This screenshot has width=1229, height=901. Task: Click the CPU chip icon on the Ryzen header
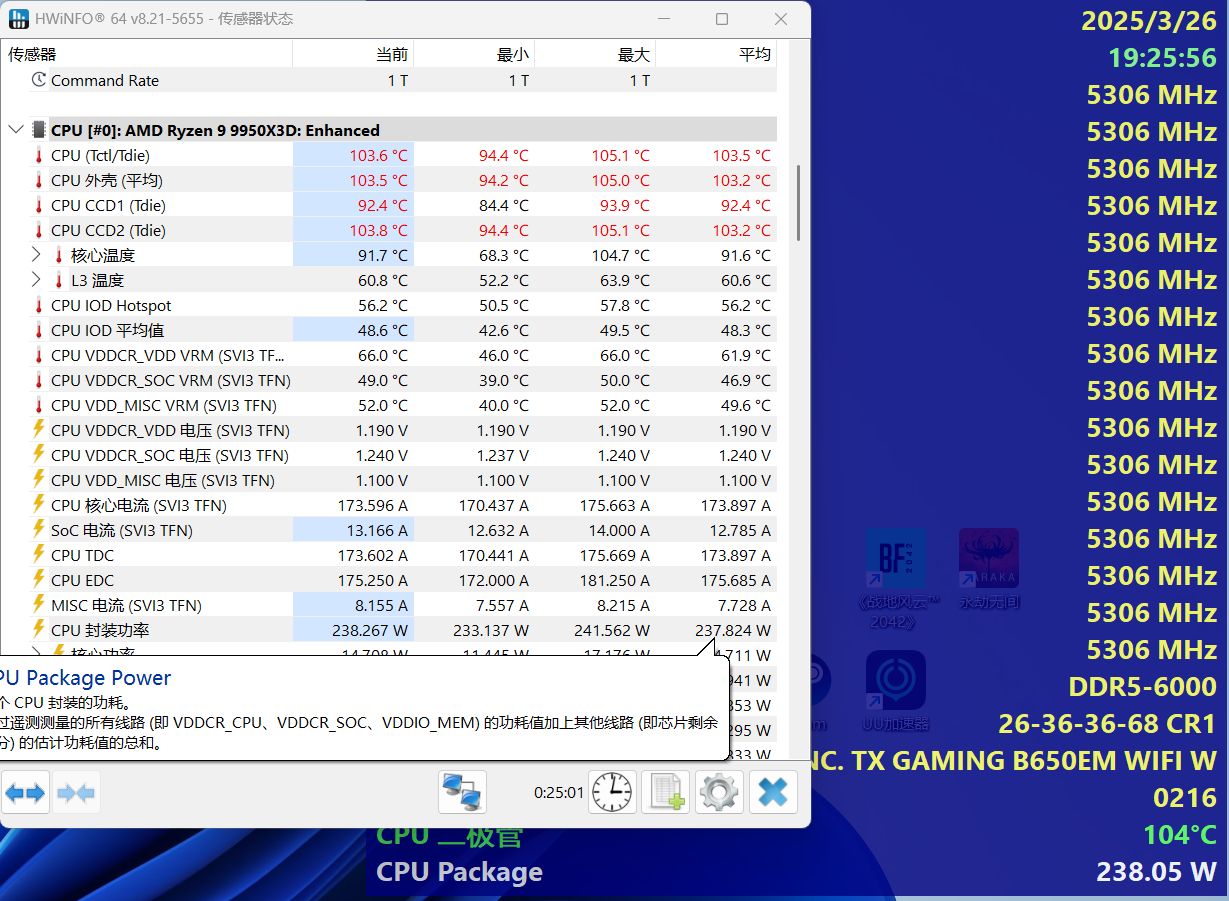click(x=36, y=129)
